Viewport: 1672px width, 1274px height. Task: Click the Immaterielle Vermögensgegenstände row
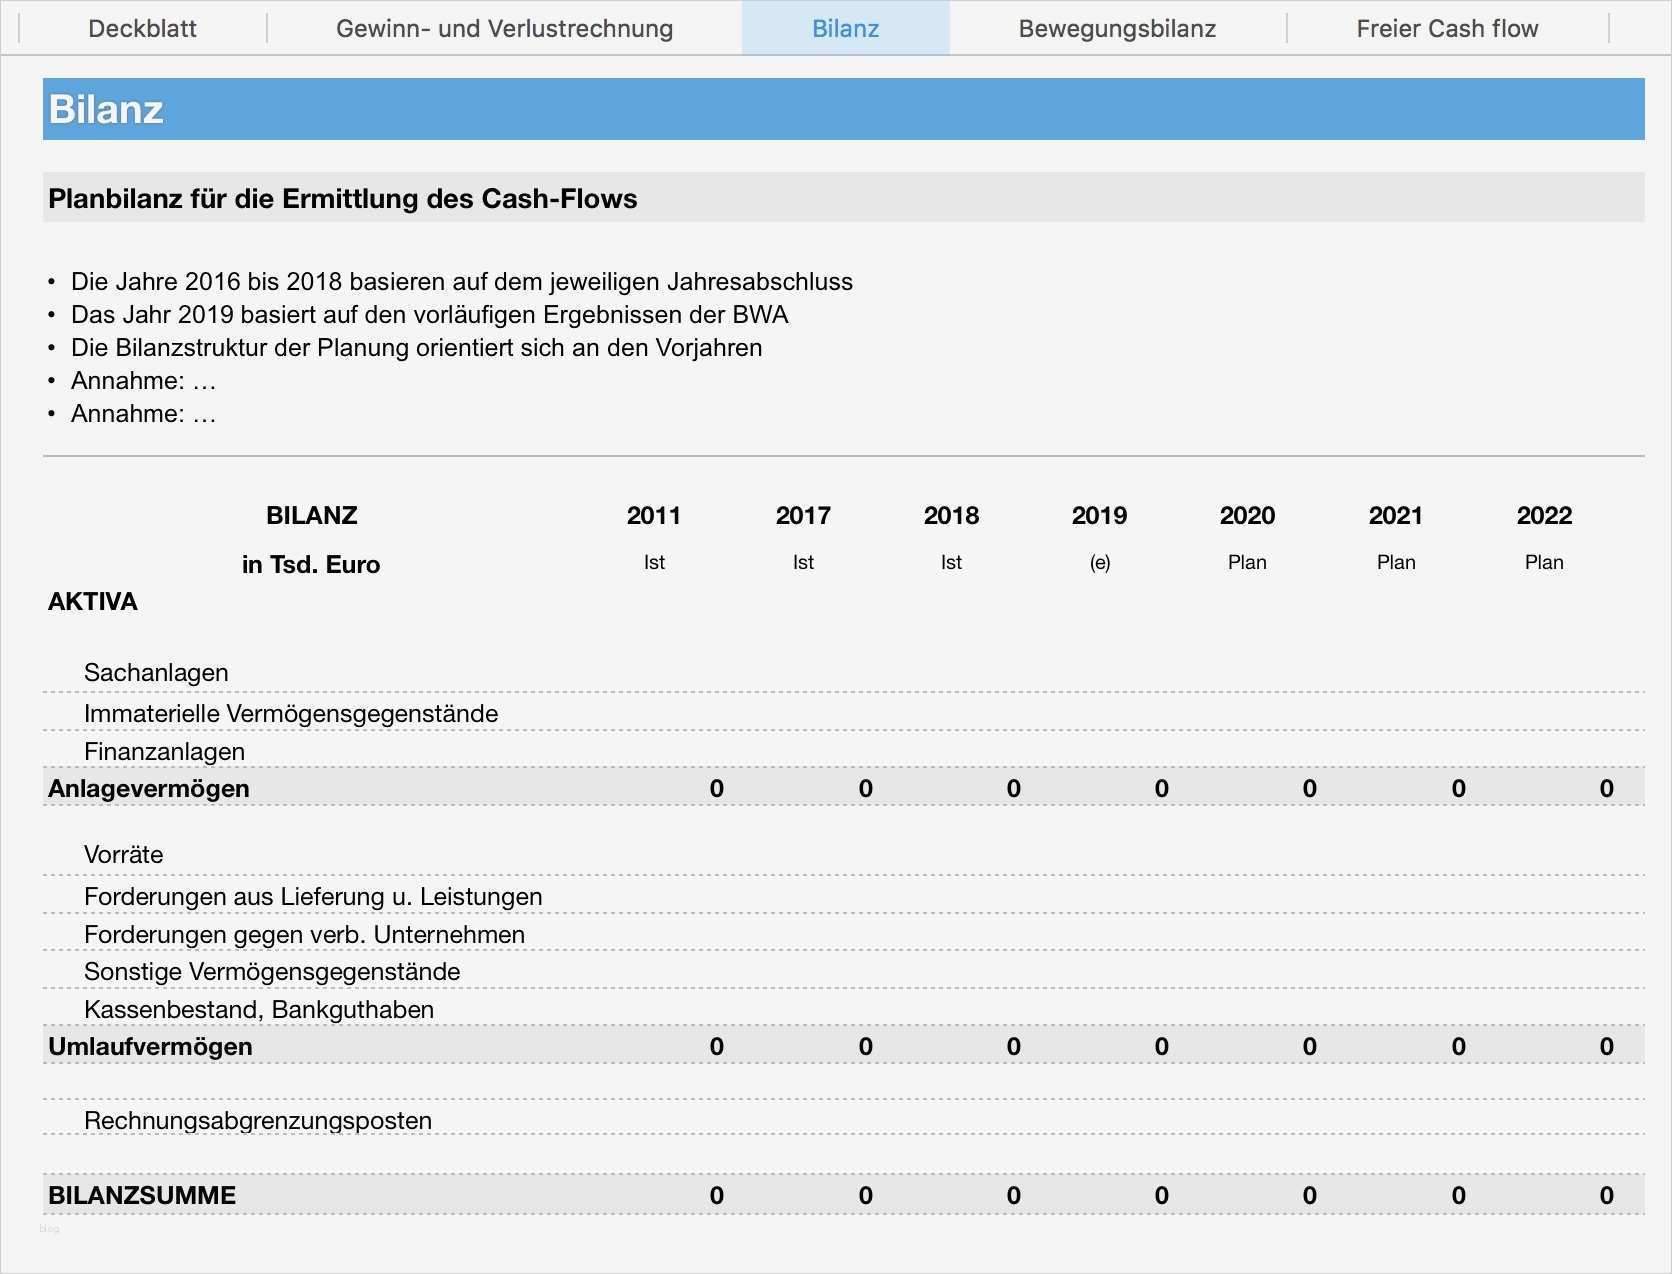pos(290,713)
